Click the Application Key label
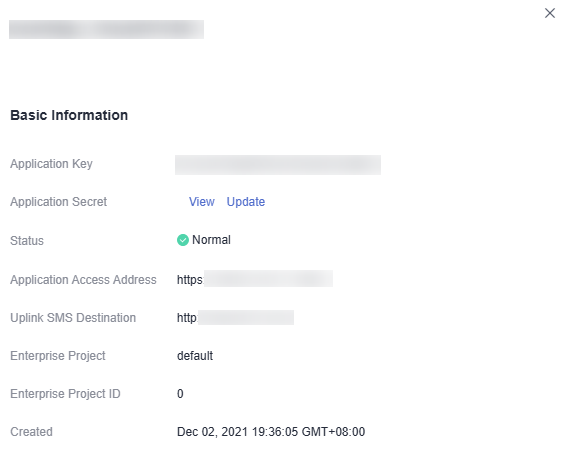Screen dimensions: 563x451 point(51,164)
